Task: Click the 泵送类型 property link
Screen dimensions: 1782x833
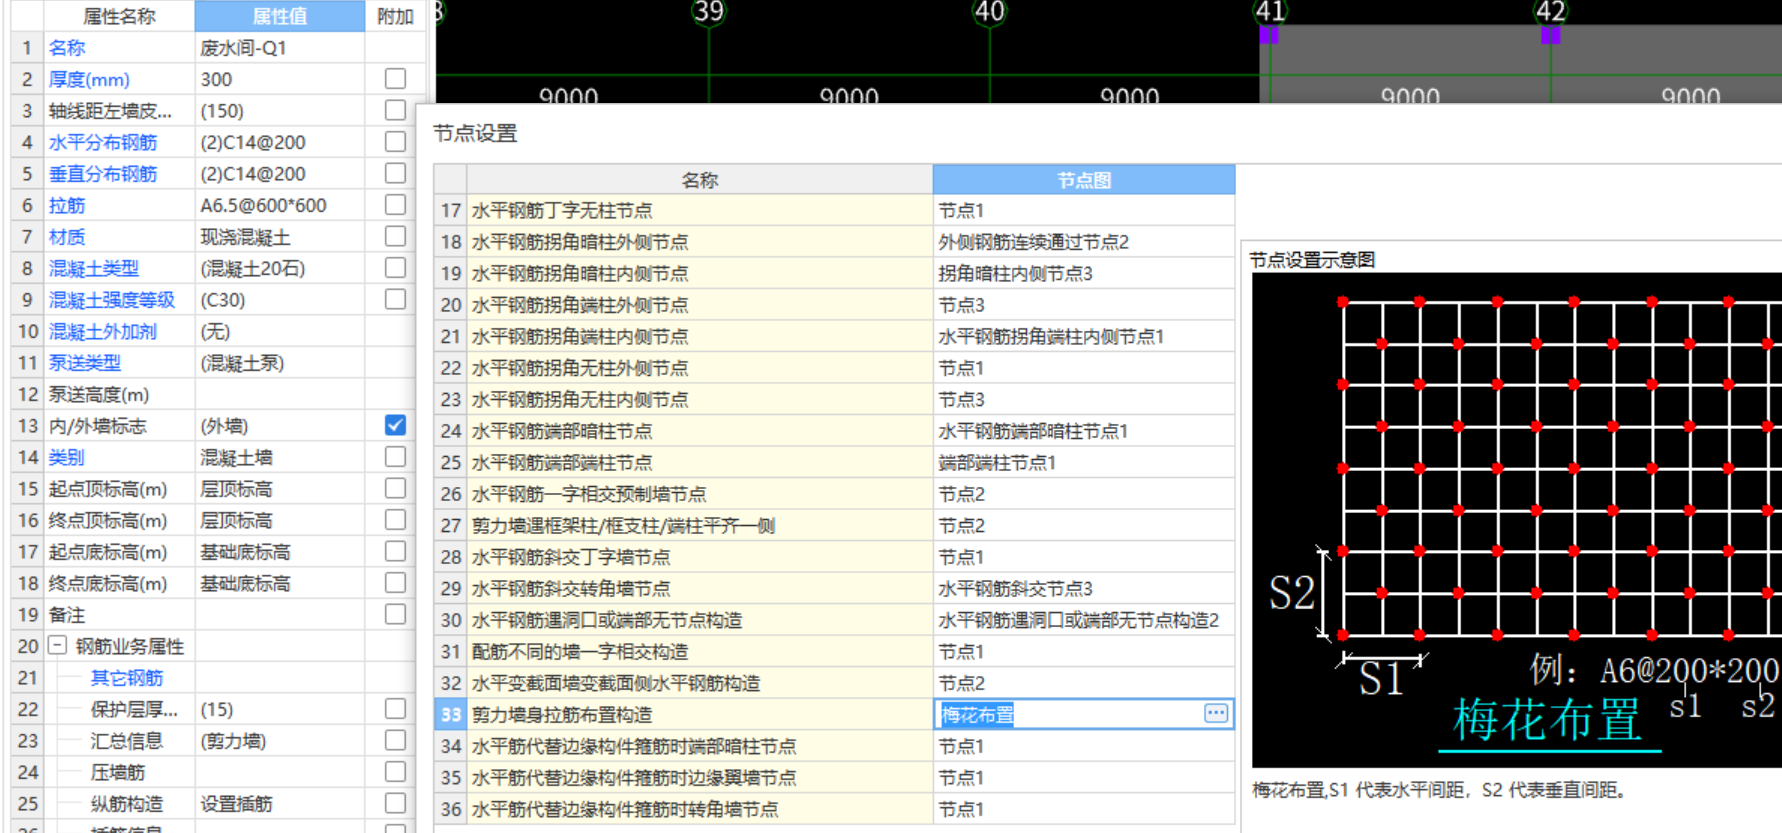Action: click(x=85, y=363)
